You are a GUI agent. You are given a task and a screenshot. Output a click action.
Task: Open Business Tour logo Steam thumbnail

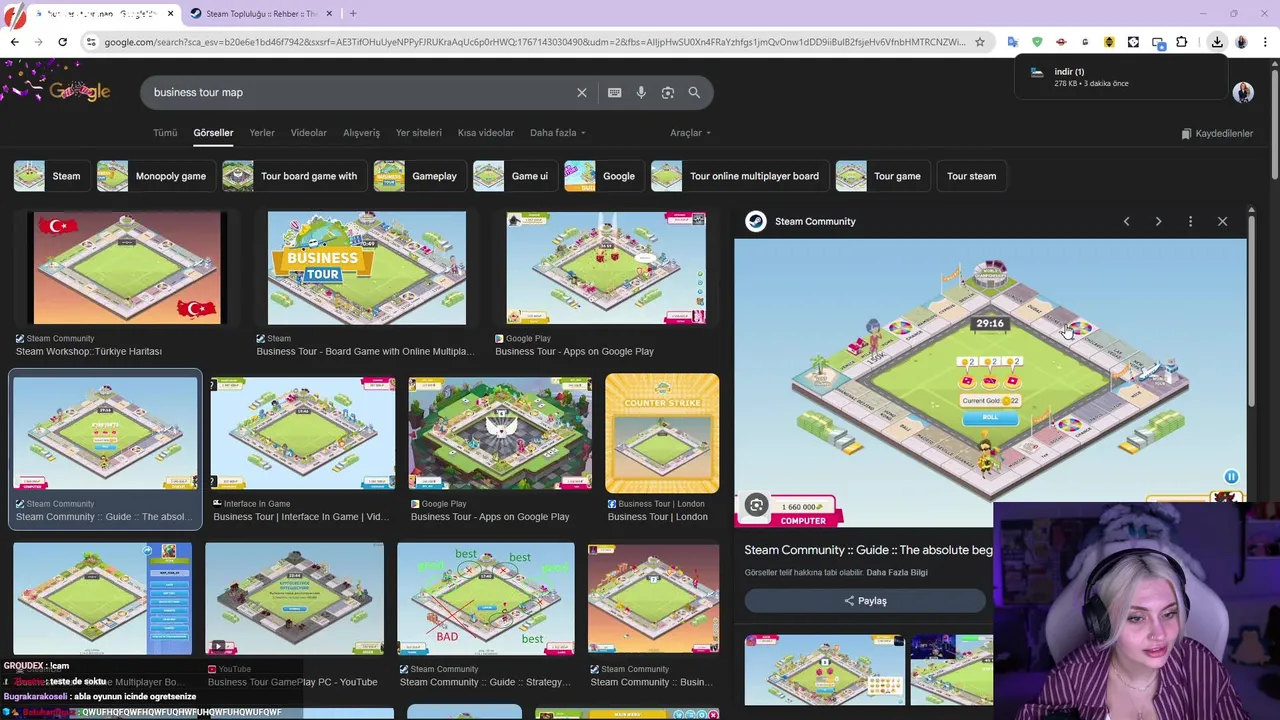click(x=366, y=267)
